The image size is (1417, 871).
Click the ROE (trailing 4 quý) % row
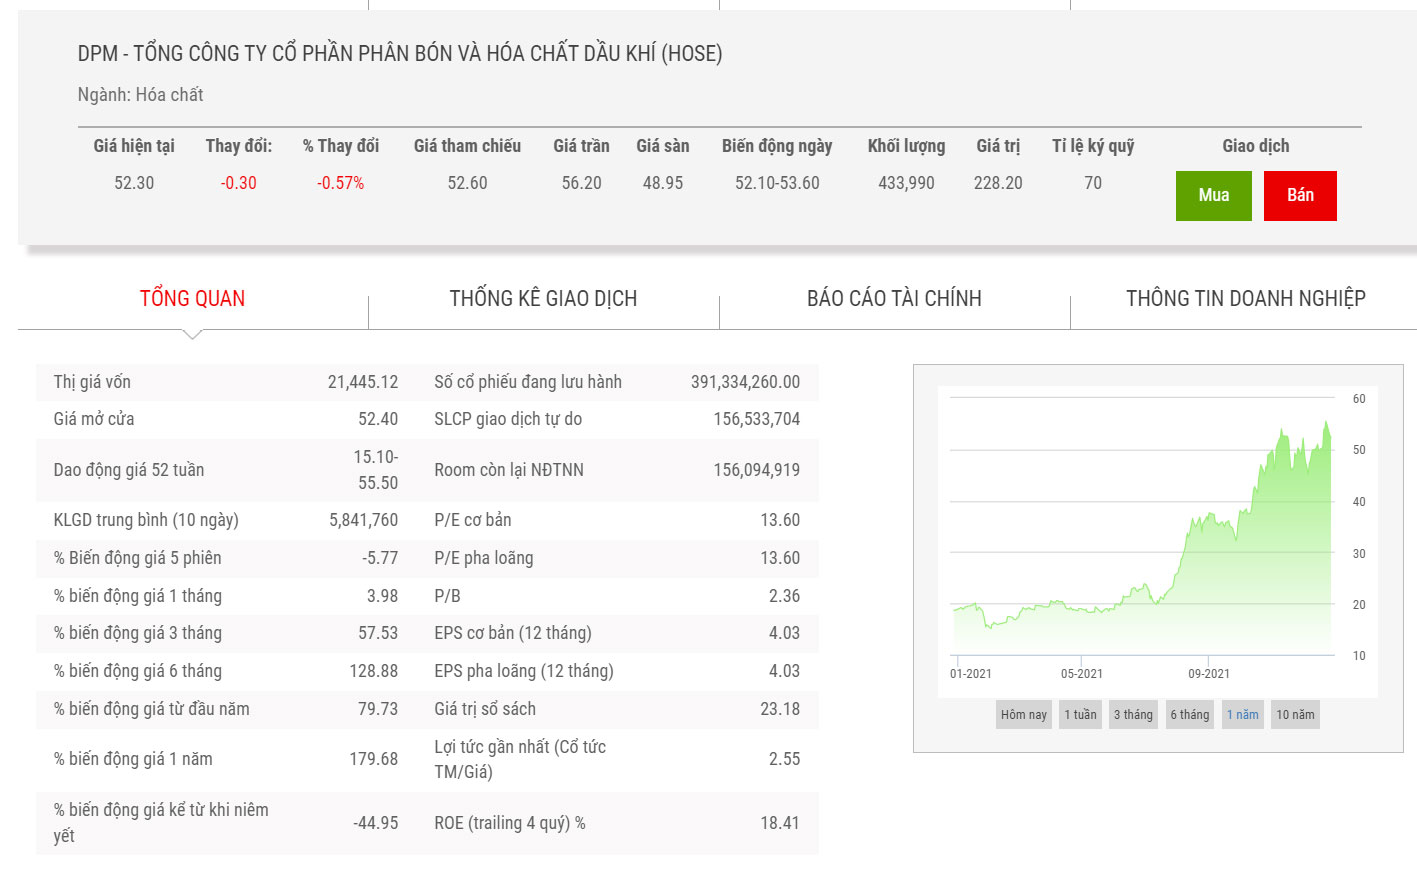click(x=616, y=823)
